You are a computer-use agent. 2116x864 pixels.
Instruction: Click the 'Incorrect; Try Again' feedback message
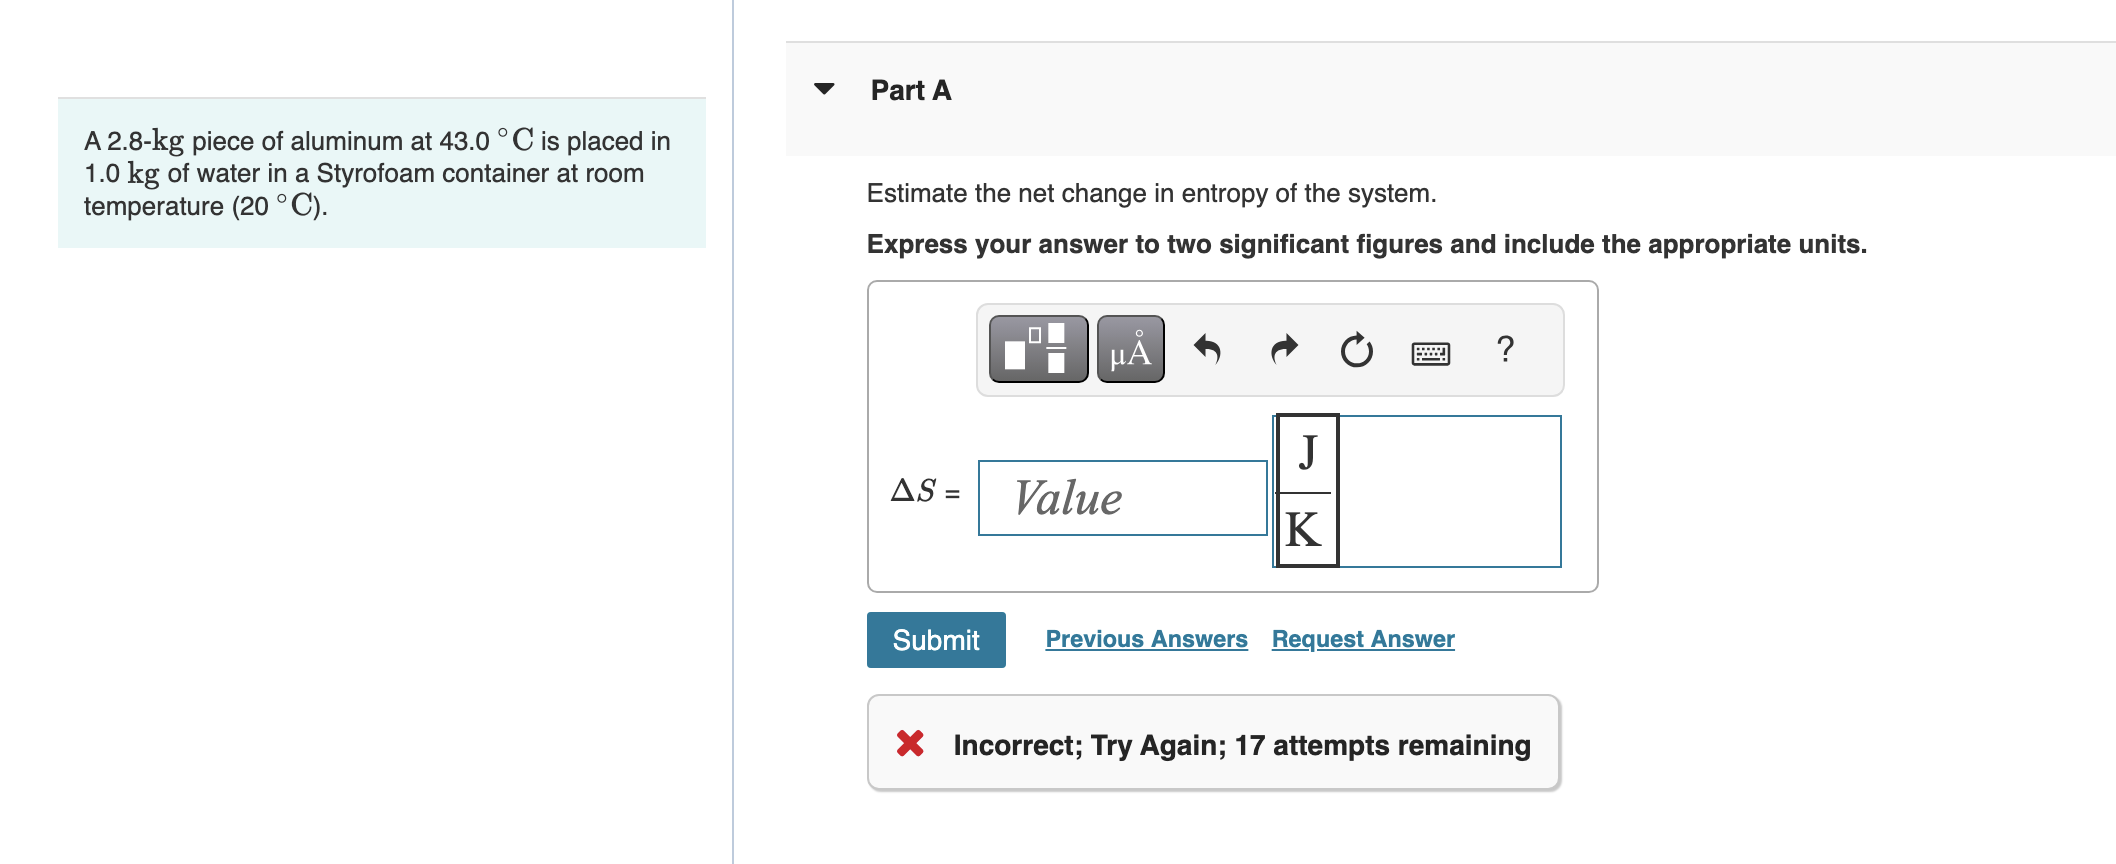point(1241,745)
